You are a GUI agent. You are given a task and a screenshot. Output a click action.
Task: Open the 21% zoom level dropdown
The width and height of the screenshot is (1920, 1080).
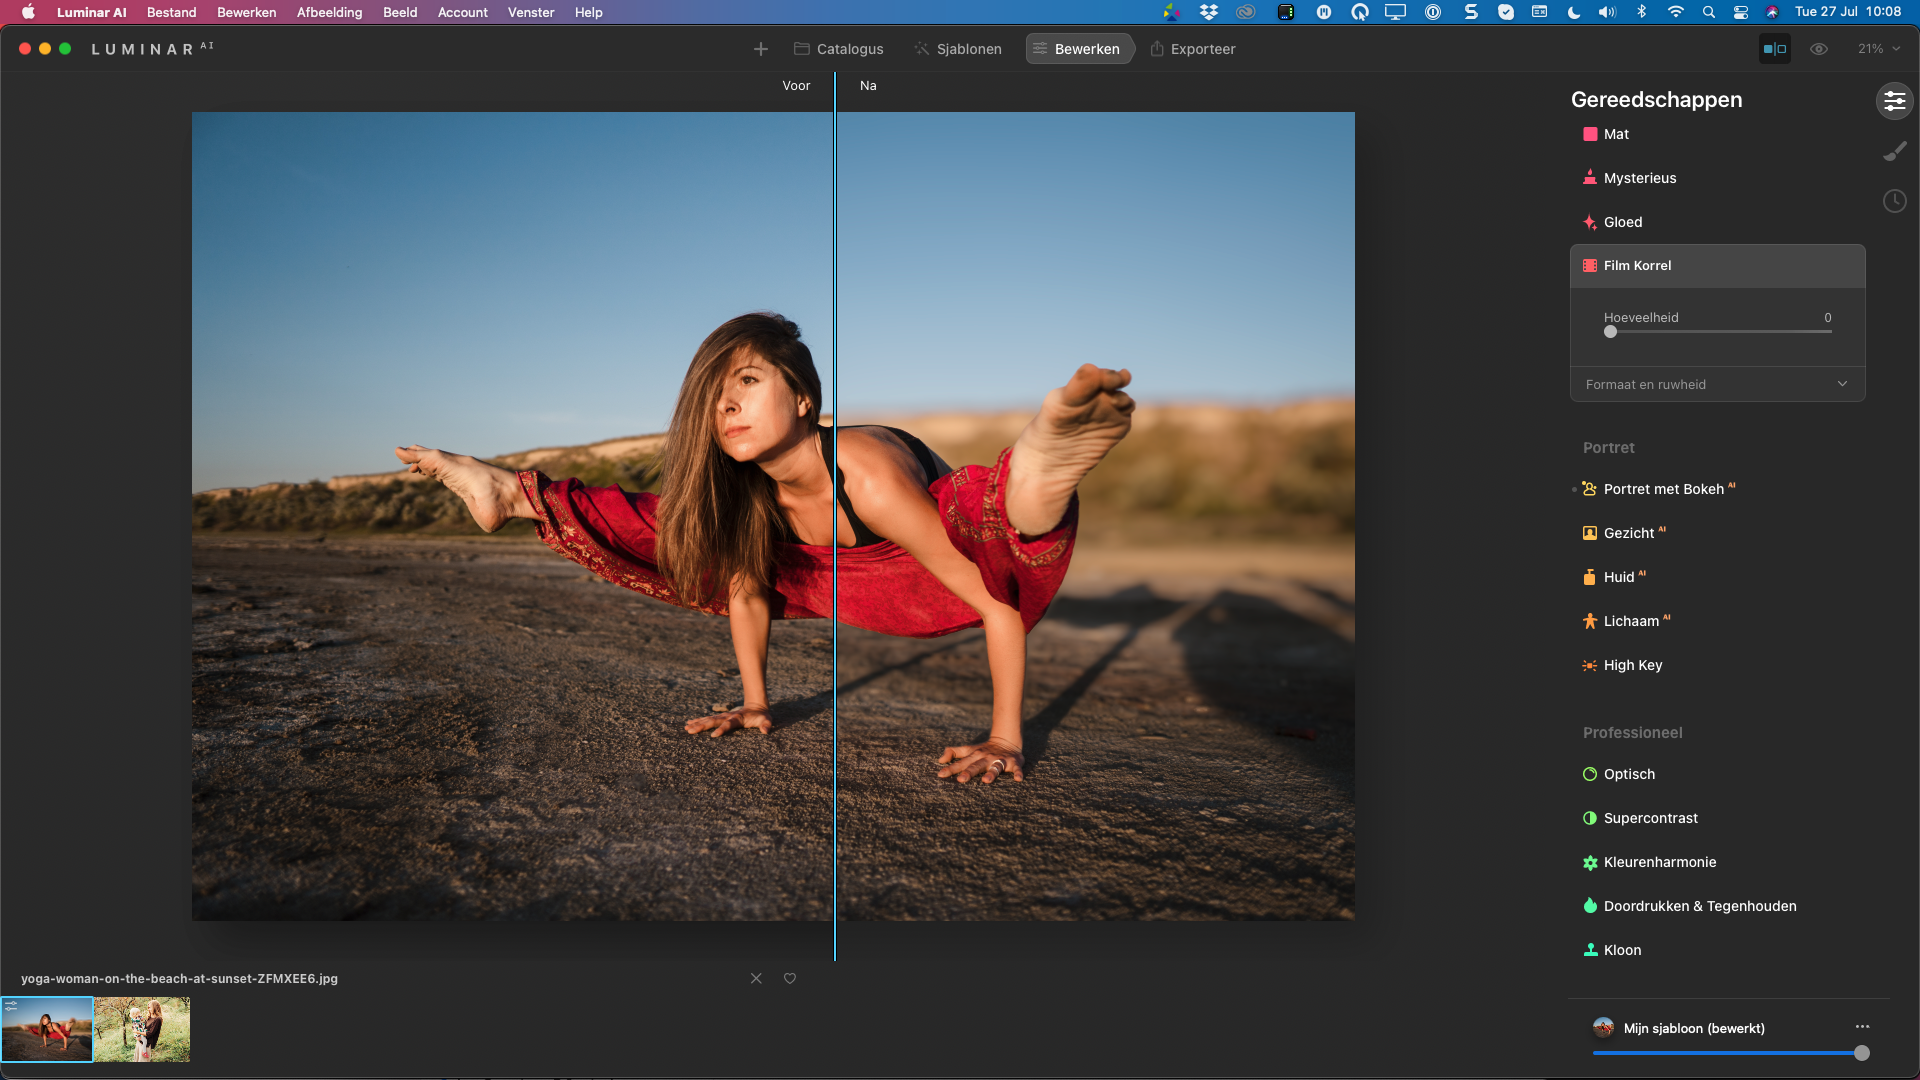point(1878,49)
